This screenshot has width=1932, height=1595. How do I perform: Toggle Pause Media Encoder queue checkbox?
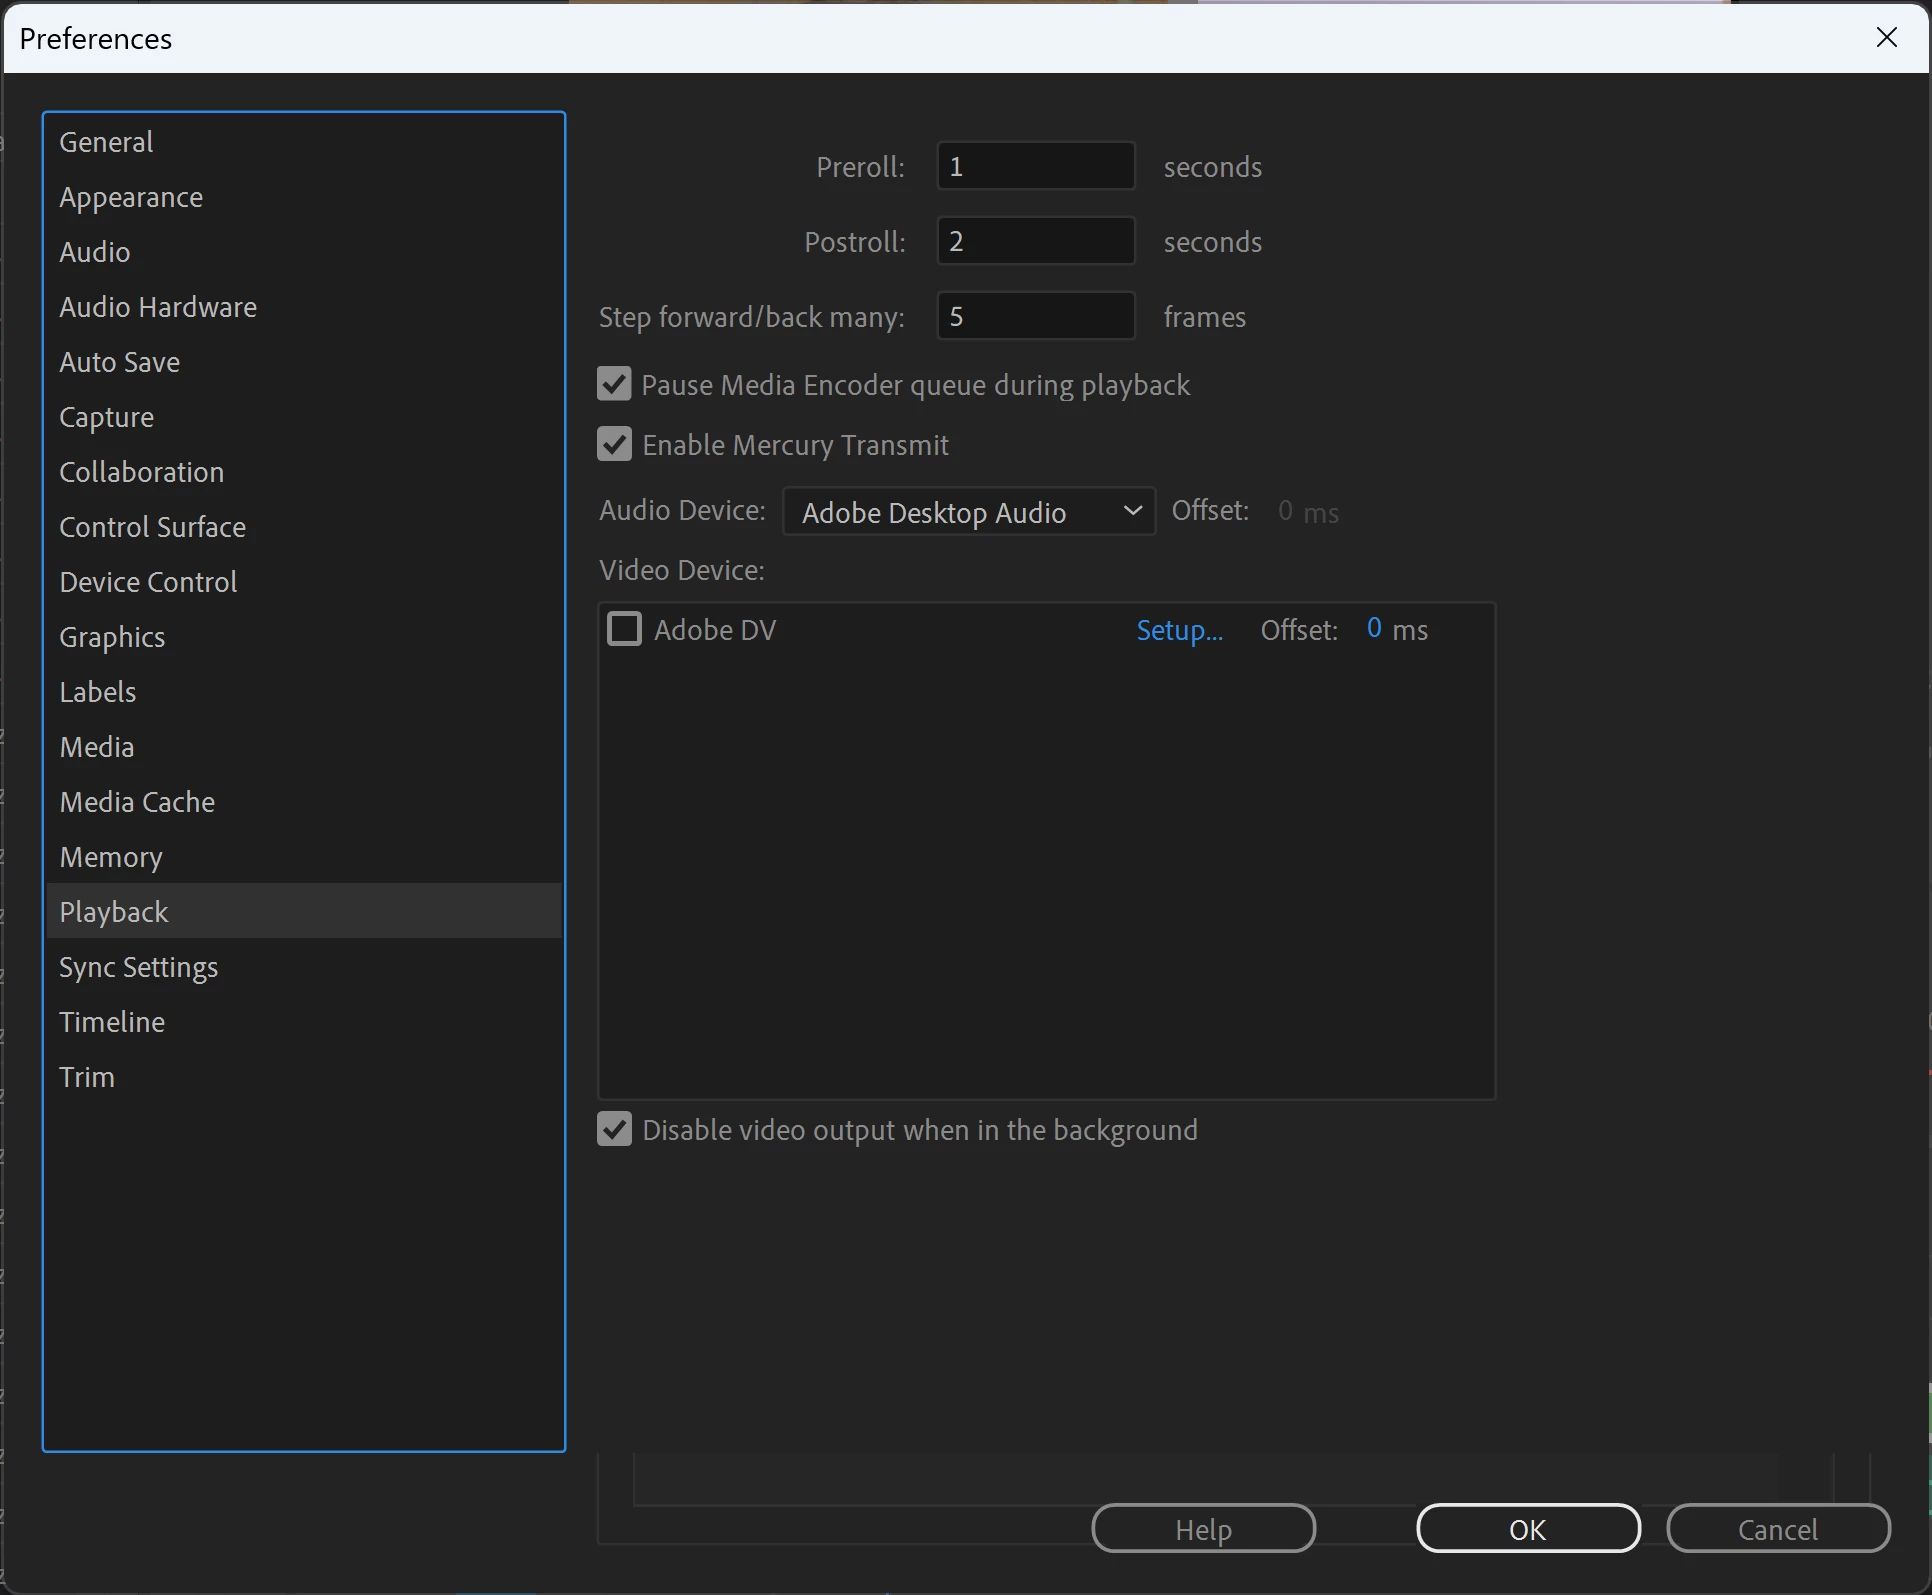click(614, 384)
